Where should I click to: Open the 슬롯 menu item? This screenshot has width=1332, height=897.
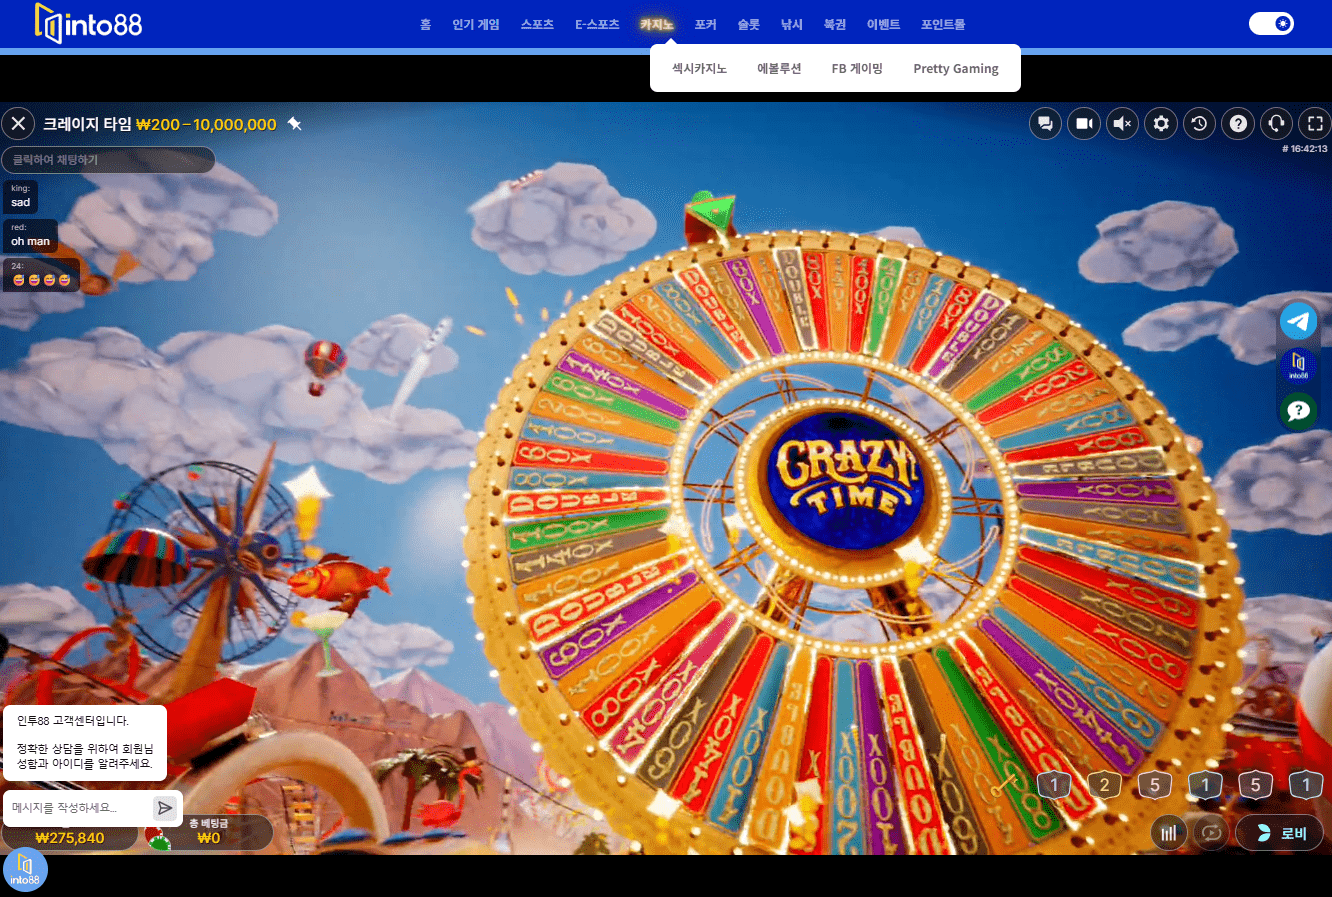[748, 25]
